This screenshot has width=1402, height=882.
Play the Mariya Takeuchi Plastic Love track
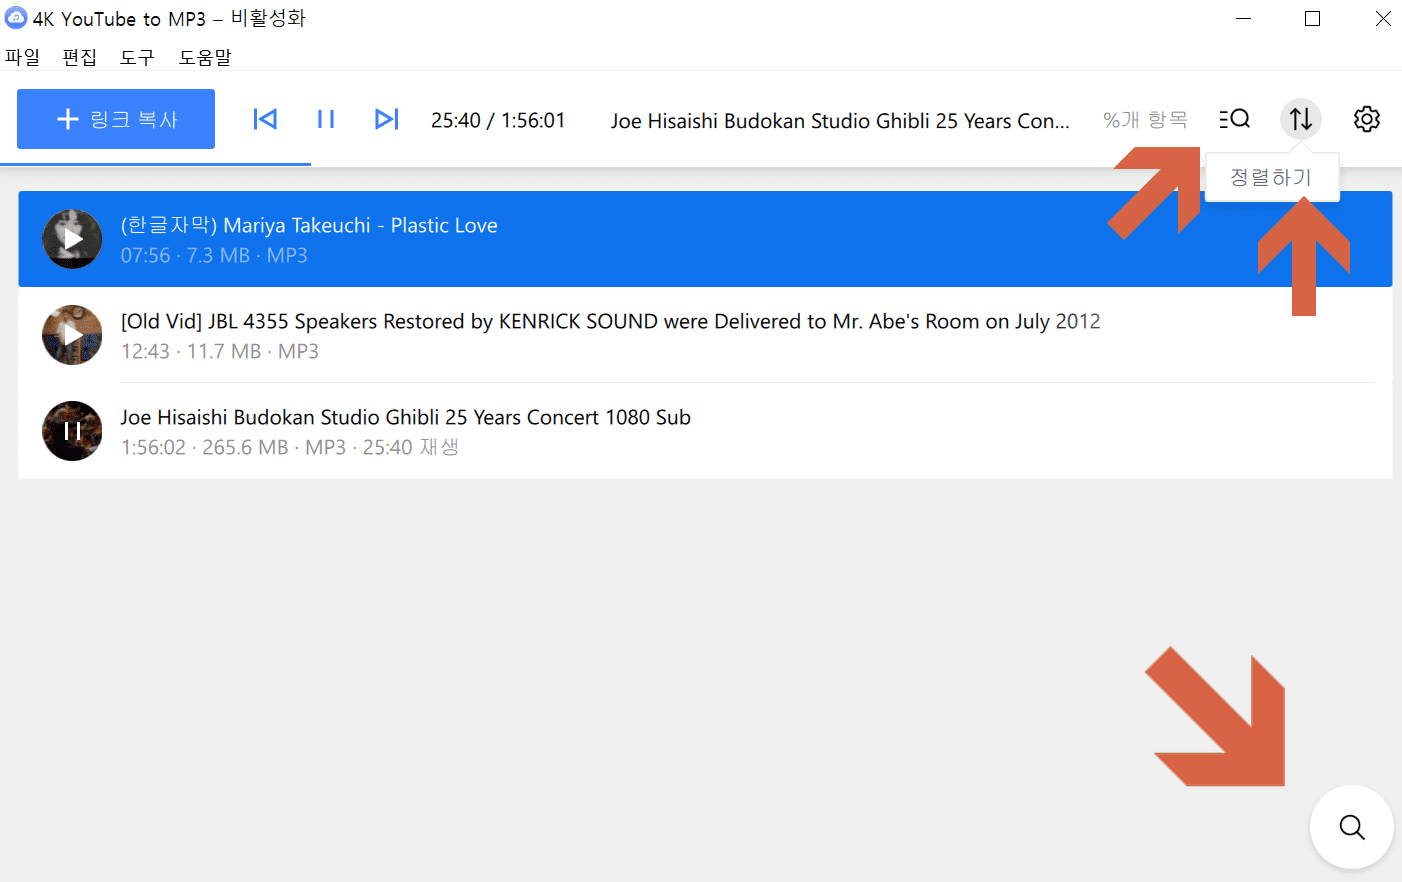72,239
